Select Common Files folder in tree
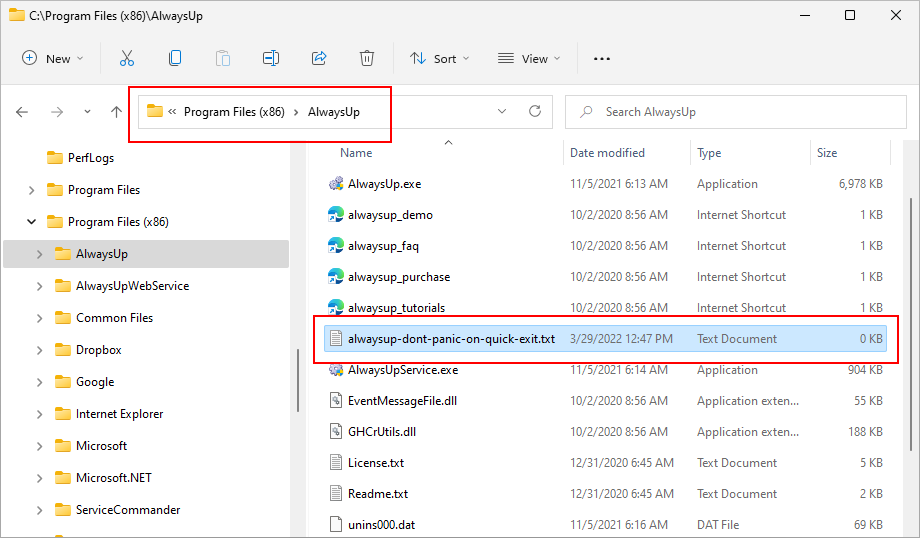The width and height of the screenshot is (920, 538). 114,318
